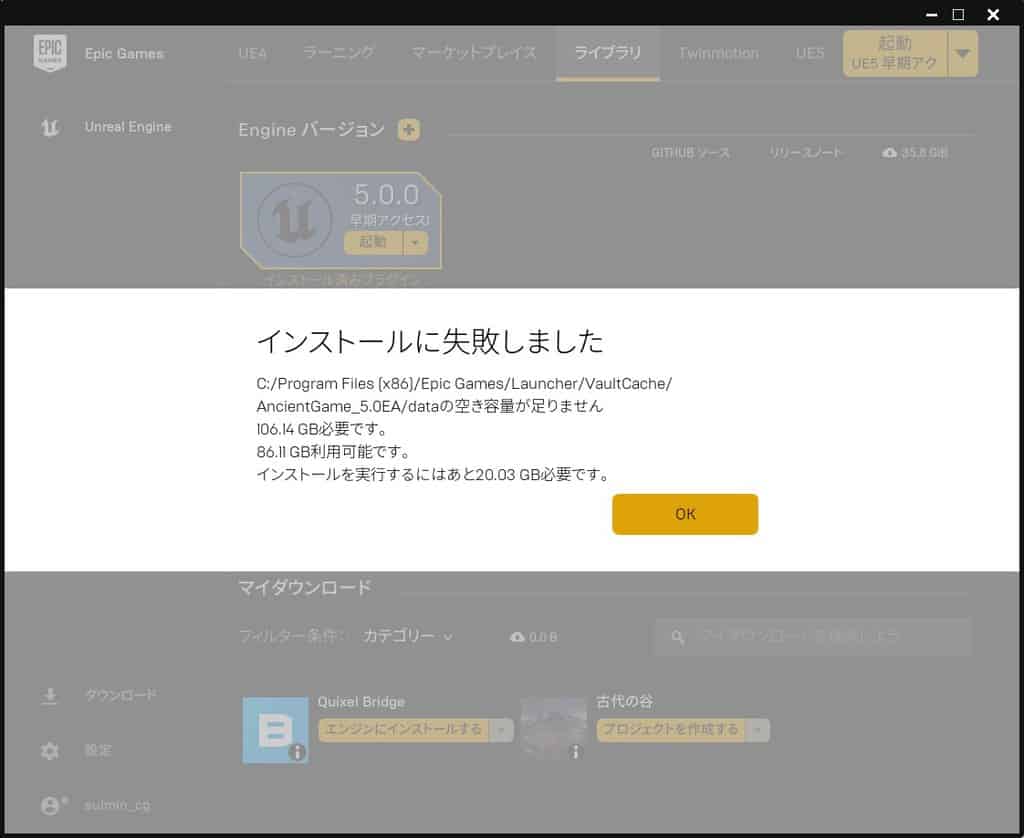The image size is (1024, 838).
Task: Click the Unreal Engine 5.0.0 logo
Action: tap(294, 219)
